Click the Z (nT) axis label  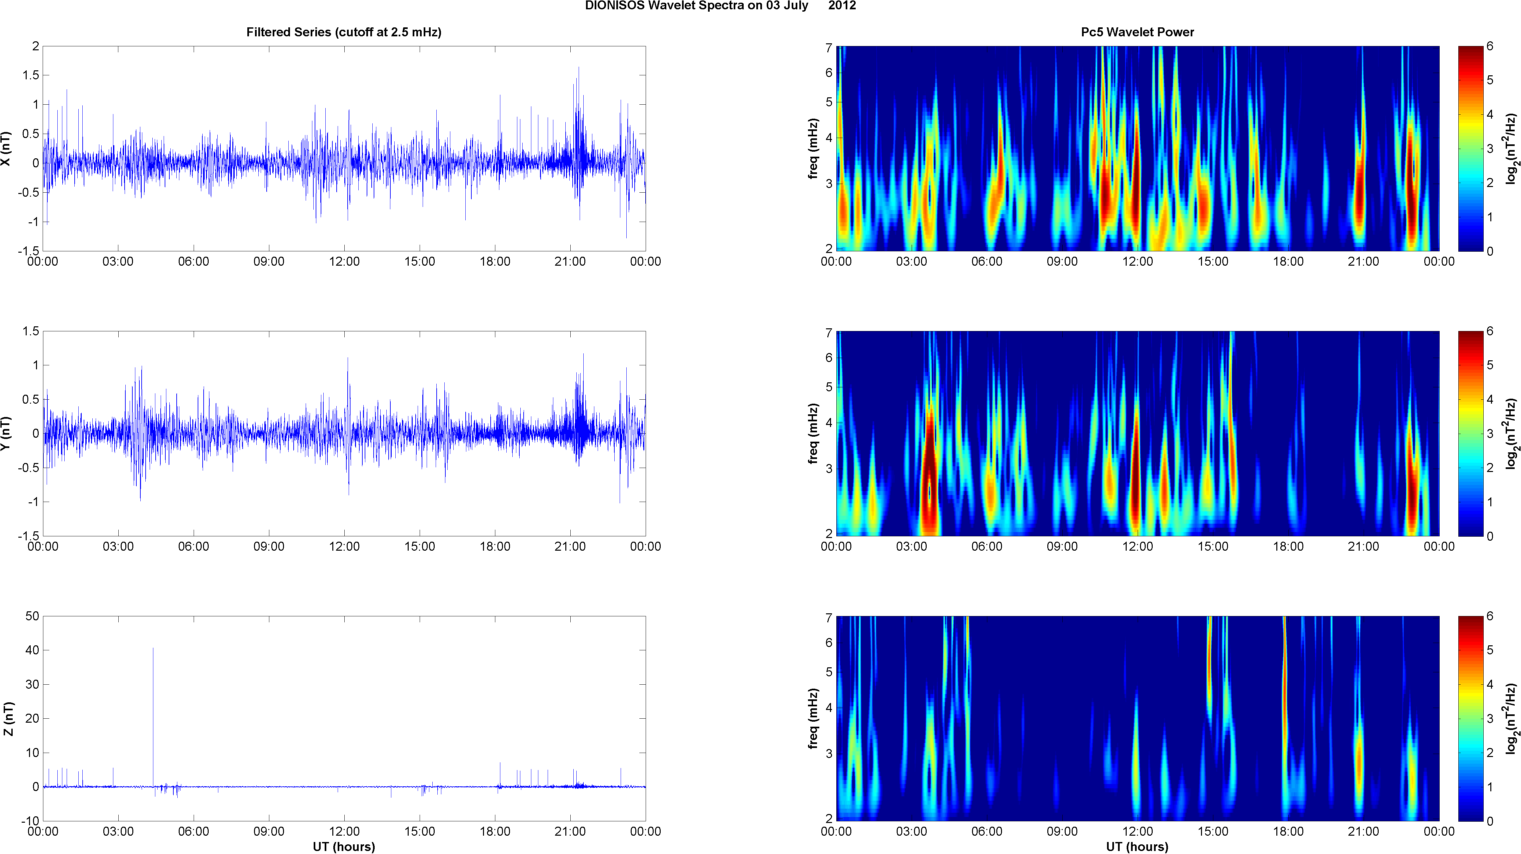click(8, 718)
